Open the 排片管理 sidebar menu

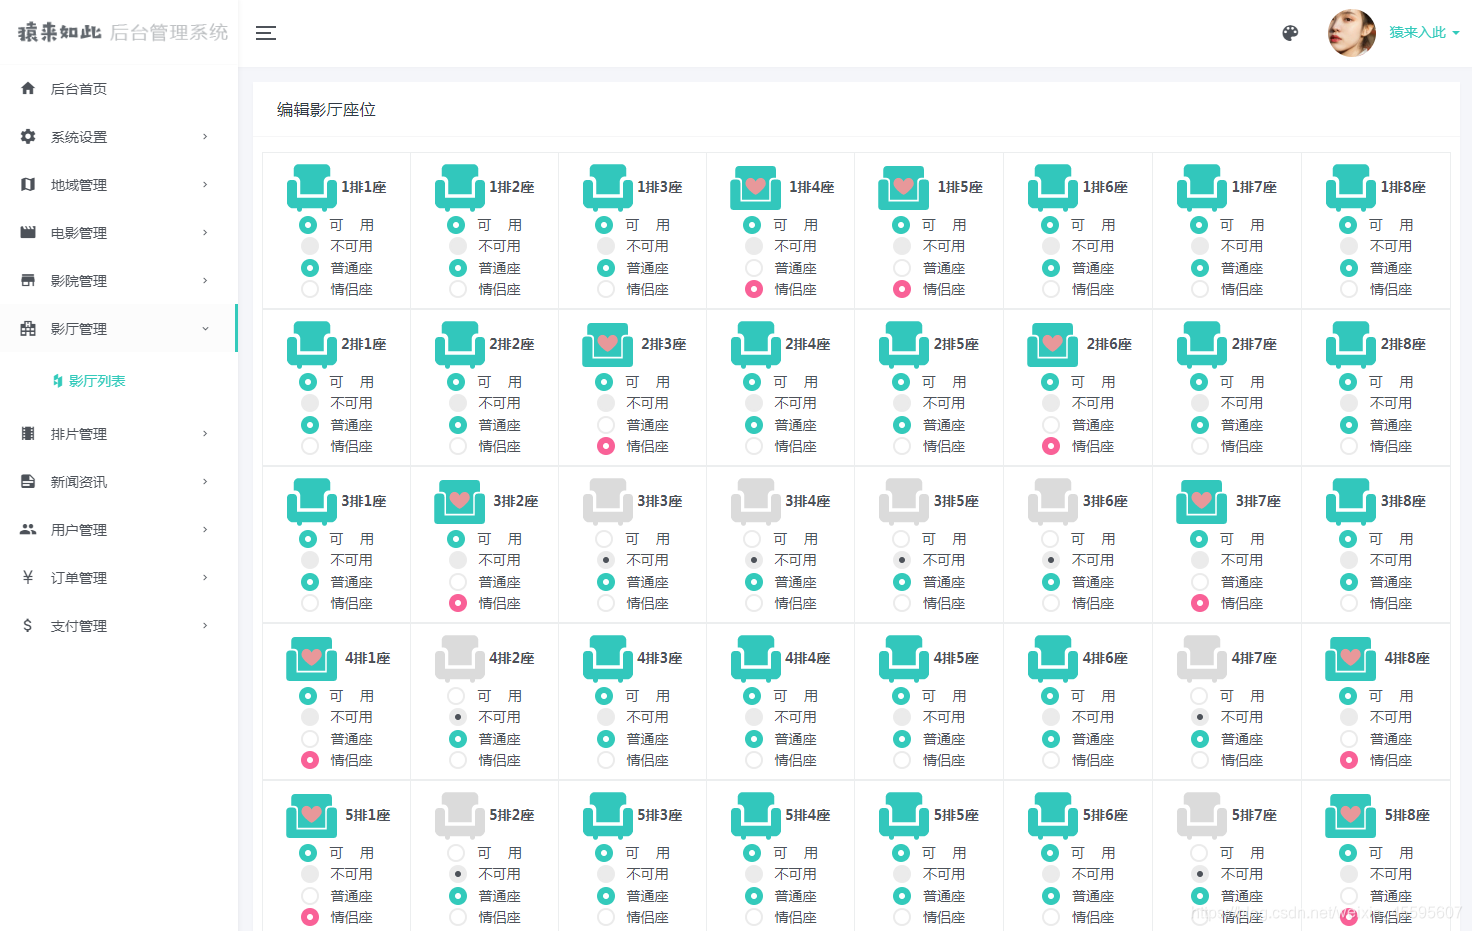(x=118, y=434)
